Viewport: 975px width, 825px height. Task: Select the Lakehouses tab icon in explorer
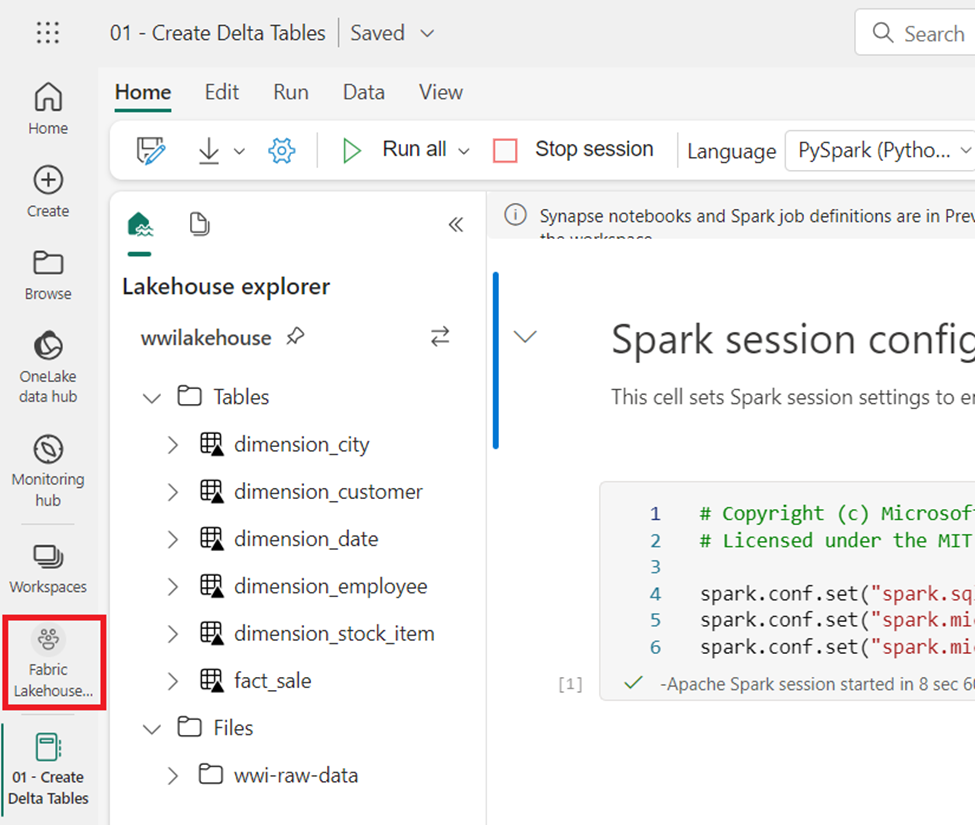[140, 224]
